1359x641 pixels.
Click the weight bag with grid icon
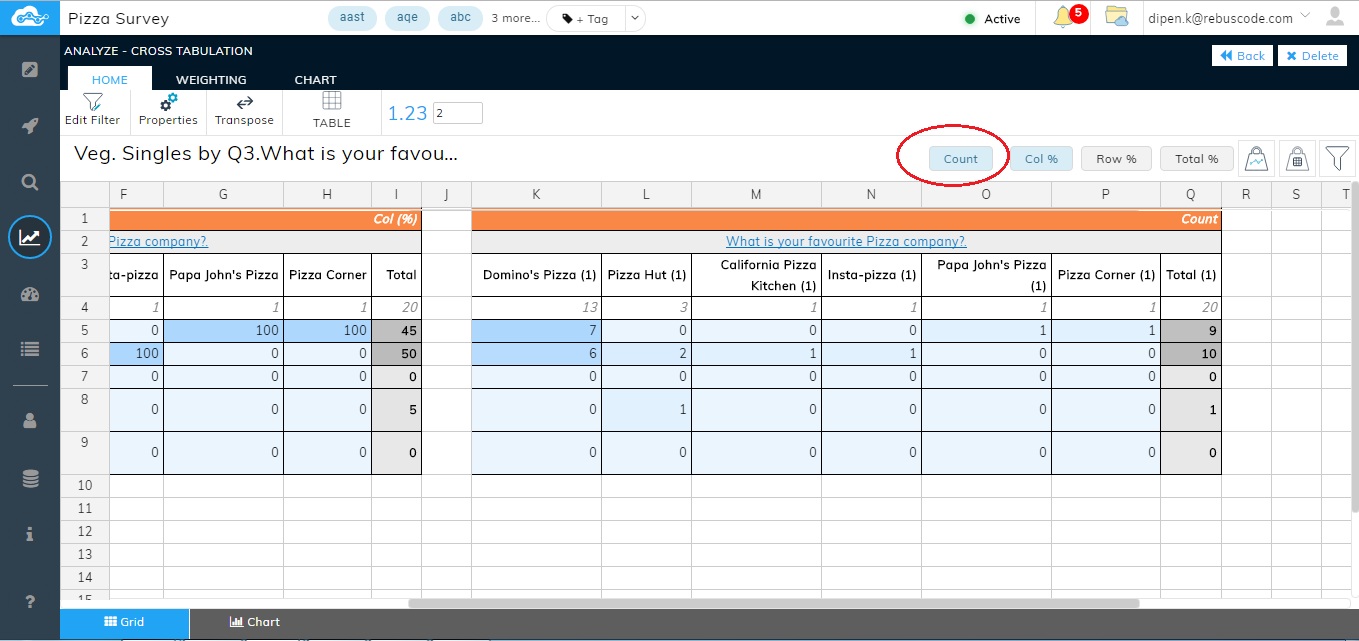(x=1297, y=158)
